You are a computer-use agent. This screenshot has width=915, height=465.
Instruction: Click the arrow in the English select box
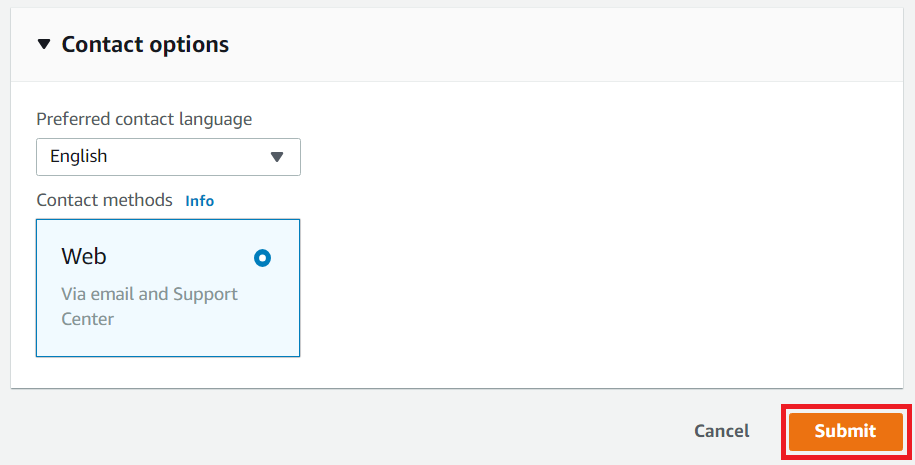[277, 157]
